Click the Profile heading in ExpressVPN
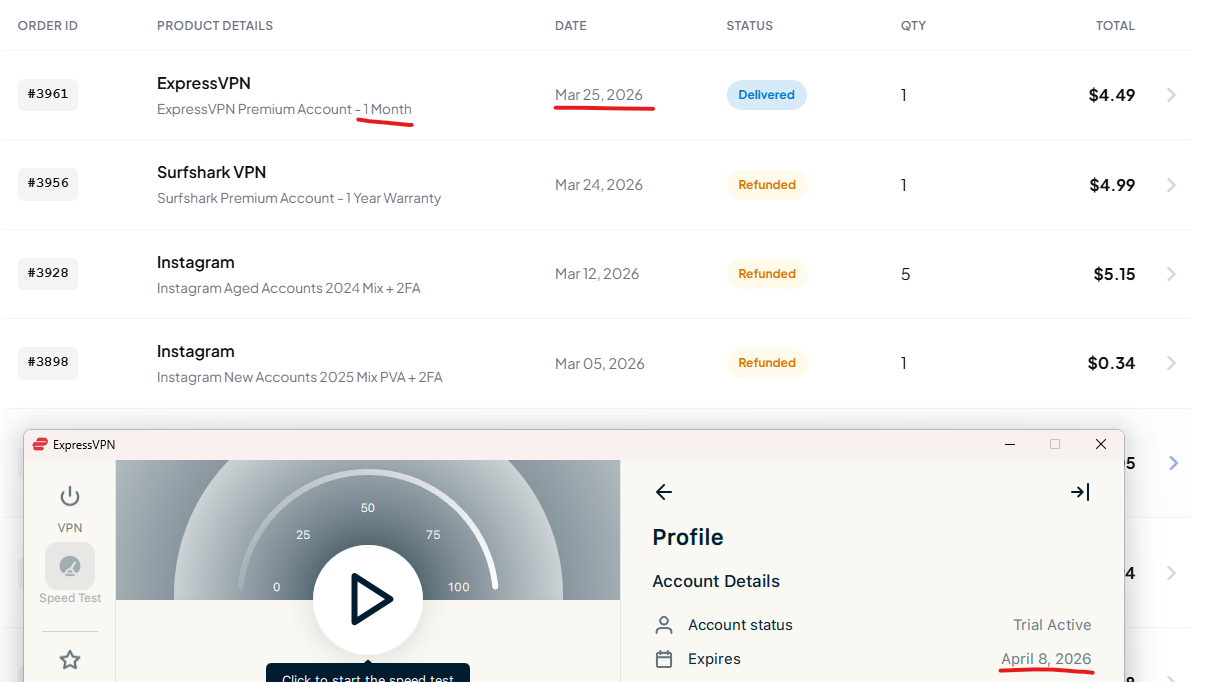The image size is (1218, 682). 688,537
